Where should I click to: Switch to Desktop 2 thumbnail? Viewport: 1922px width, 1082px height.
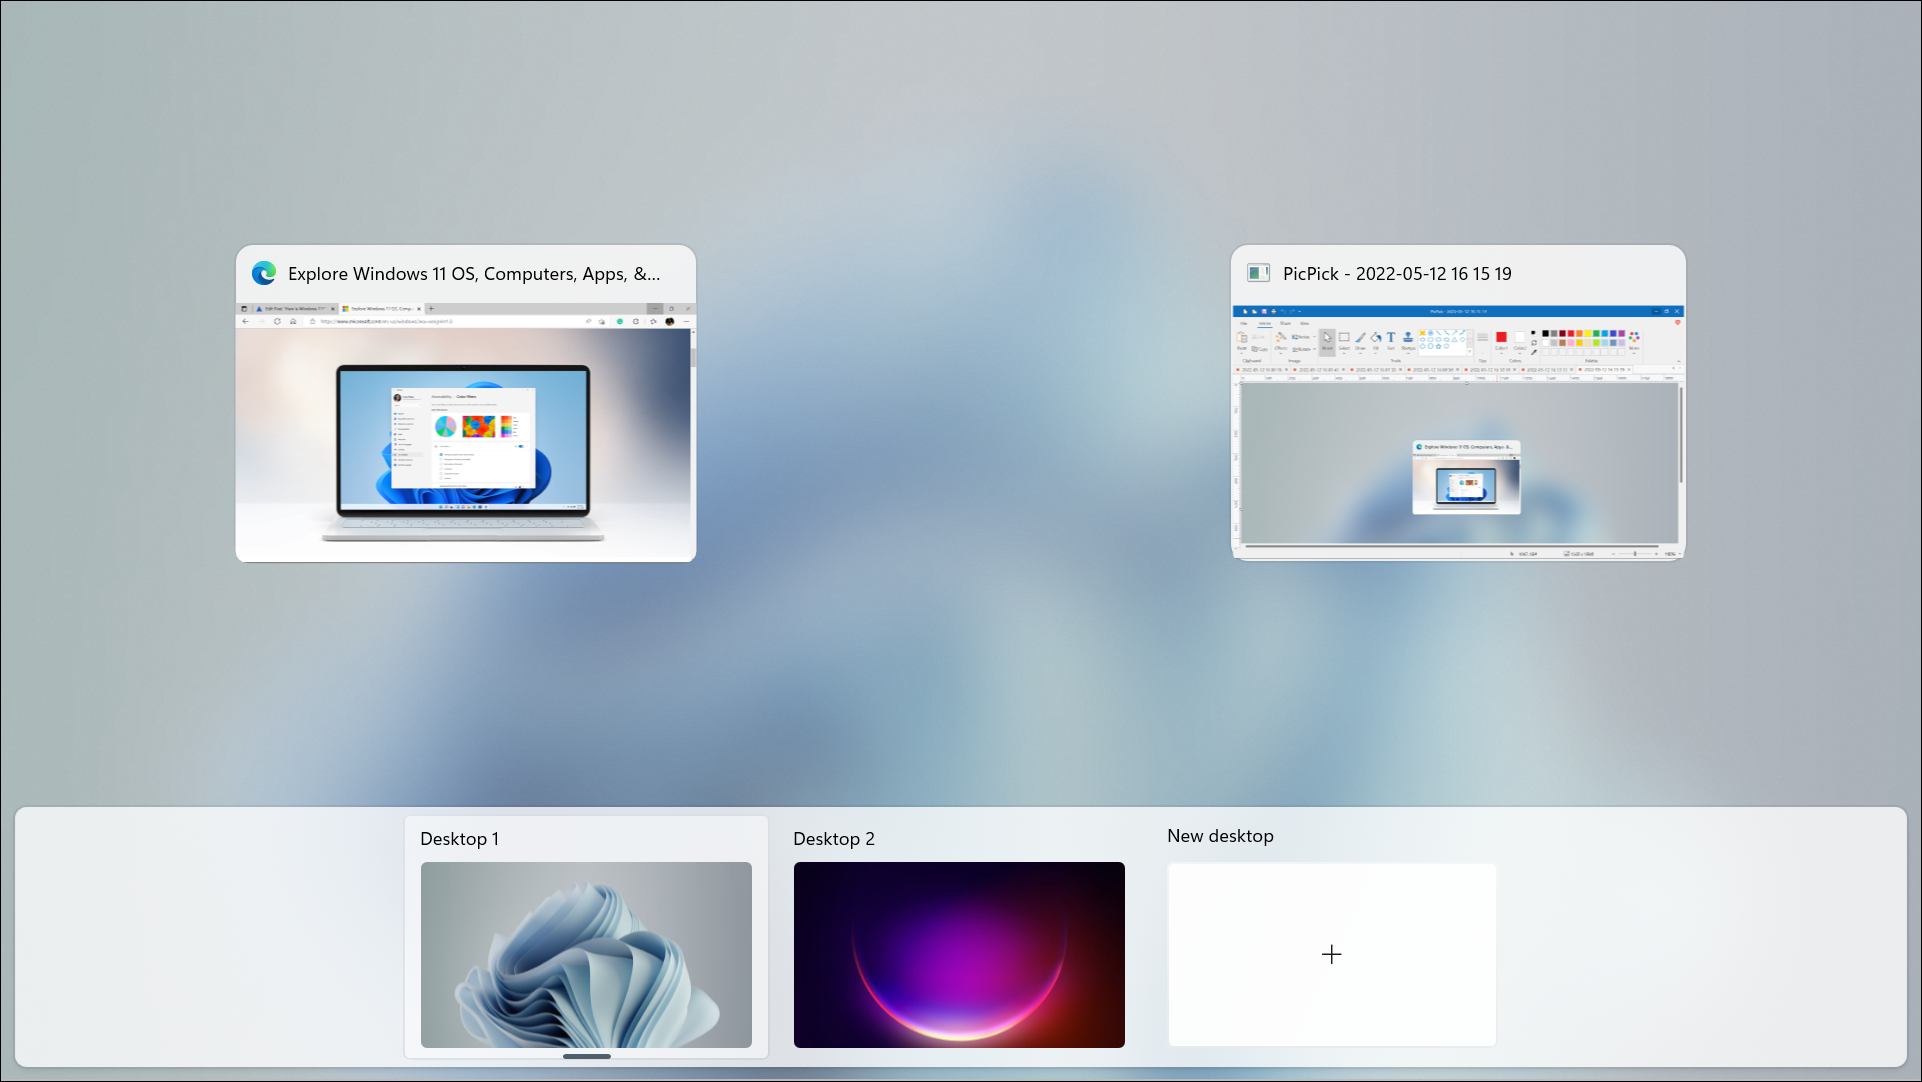958,954
